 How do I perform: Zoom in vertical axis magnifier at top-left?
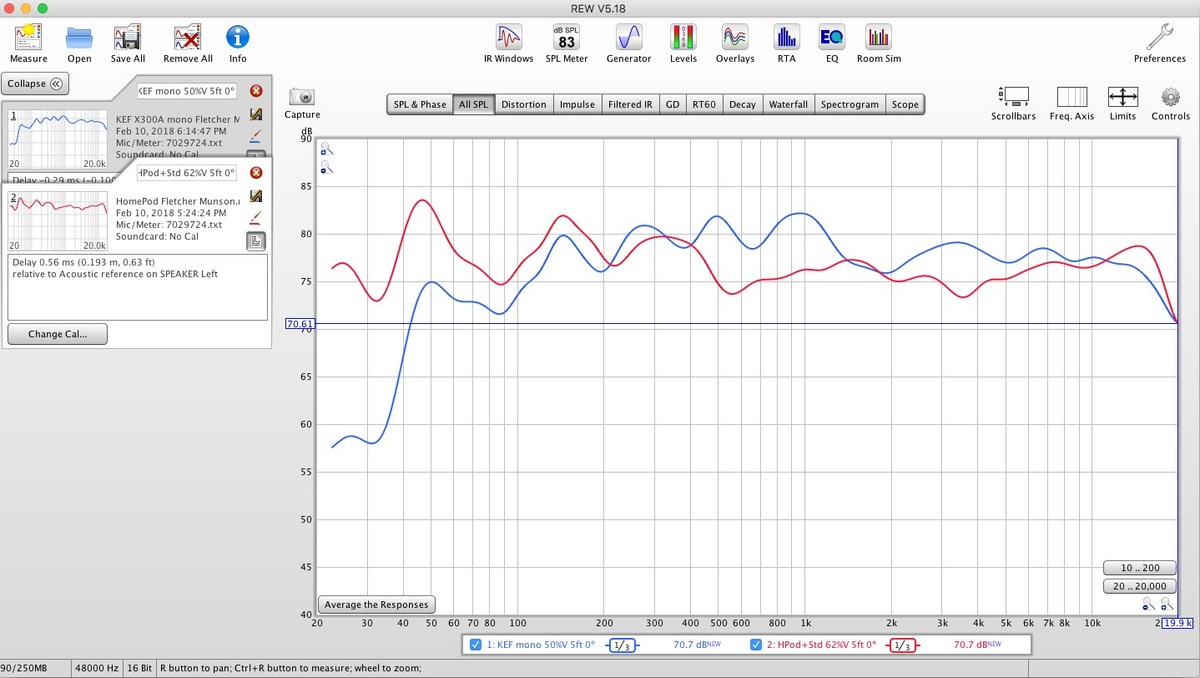pos(326,150)
